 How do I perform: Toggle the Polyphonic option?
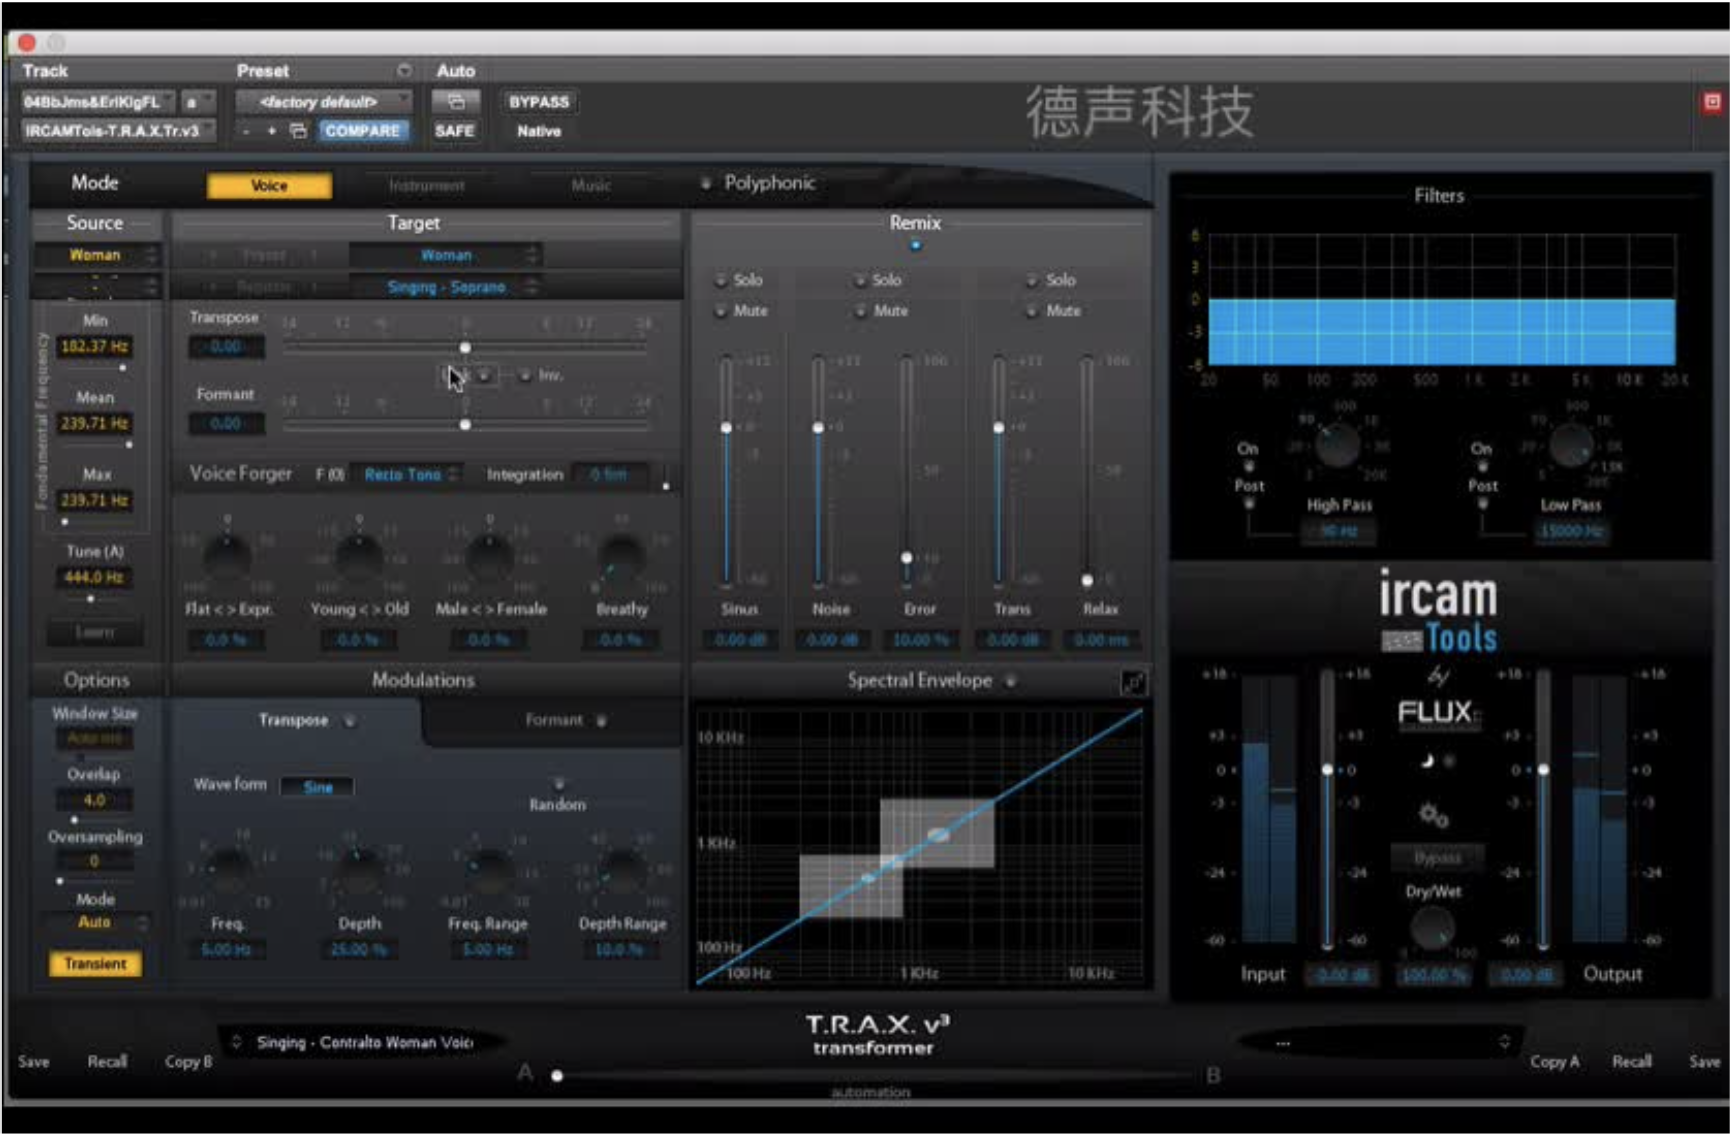706,183
